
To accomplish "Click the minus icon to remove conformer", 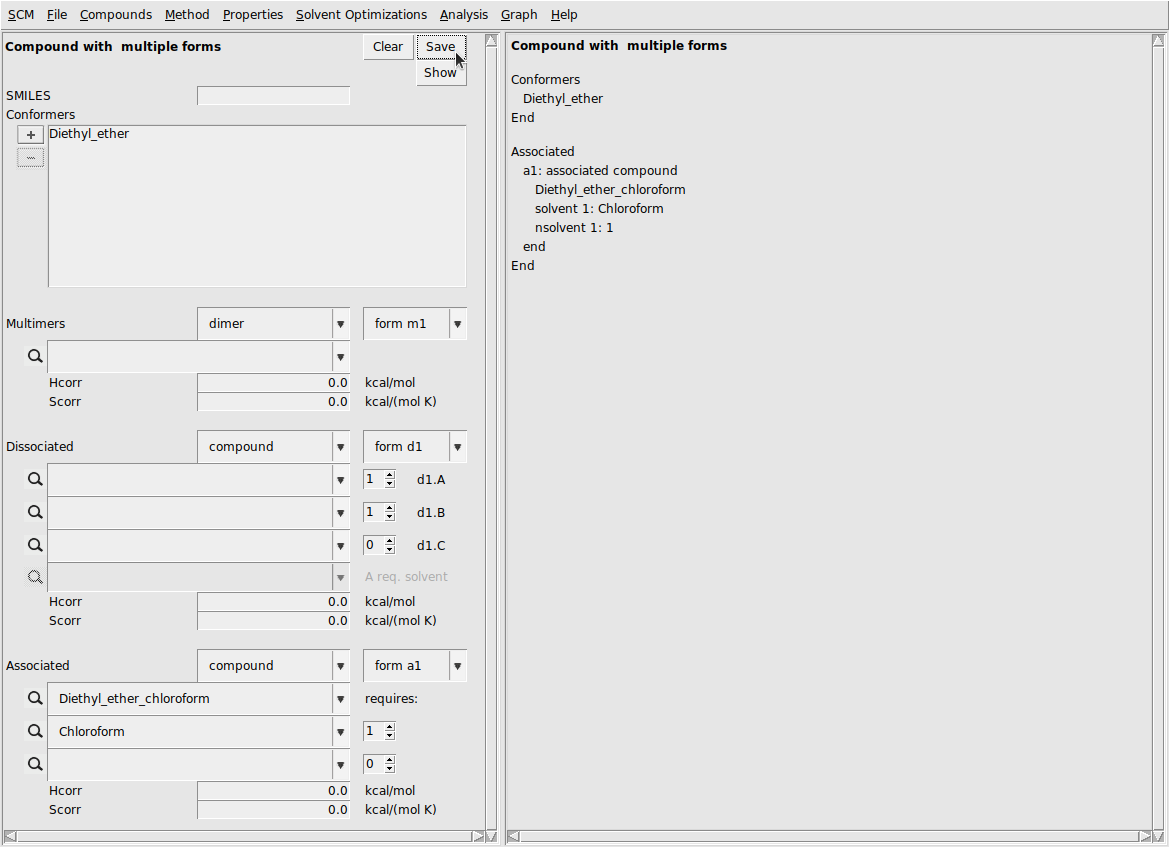I will tap(30, 158).
